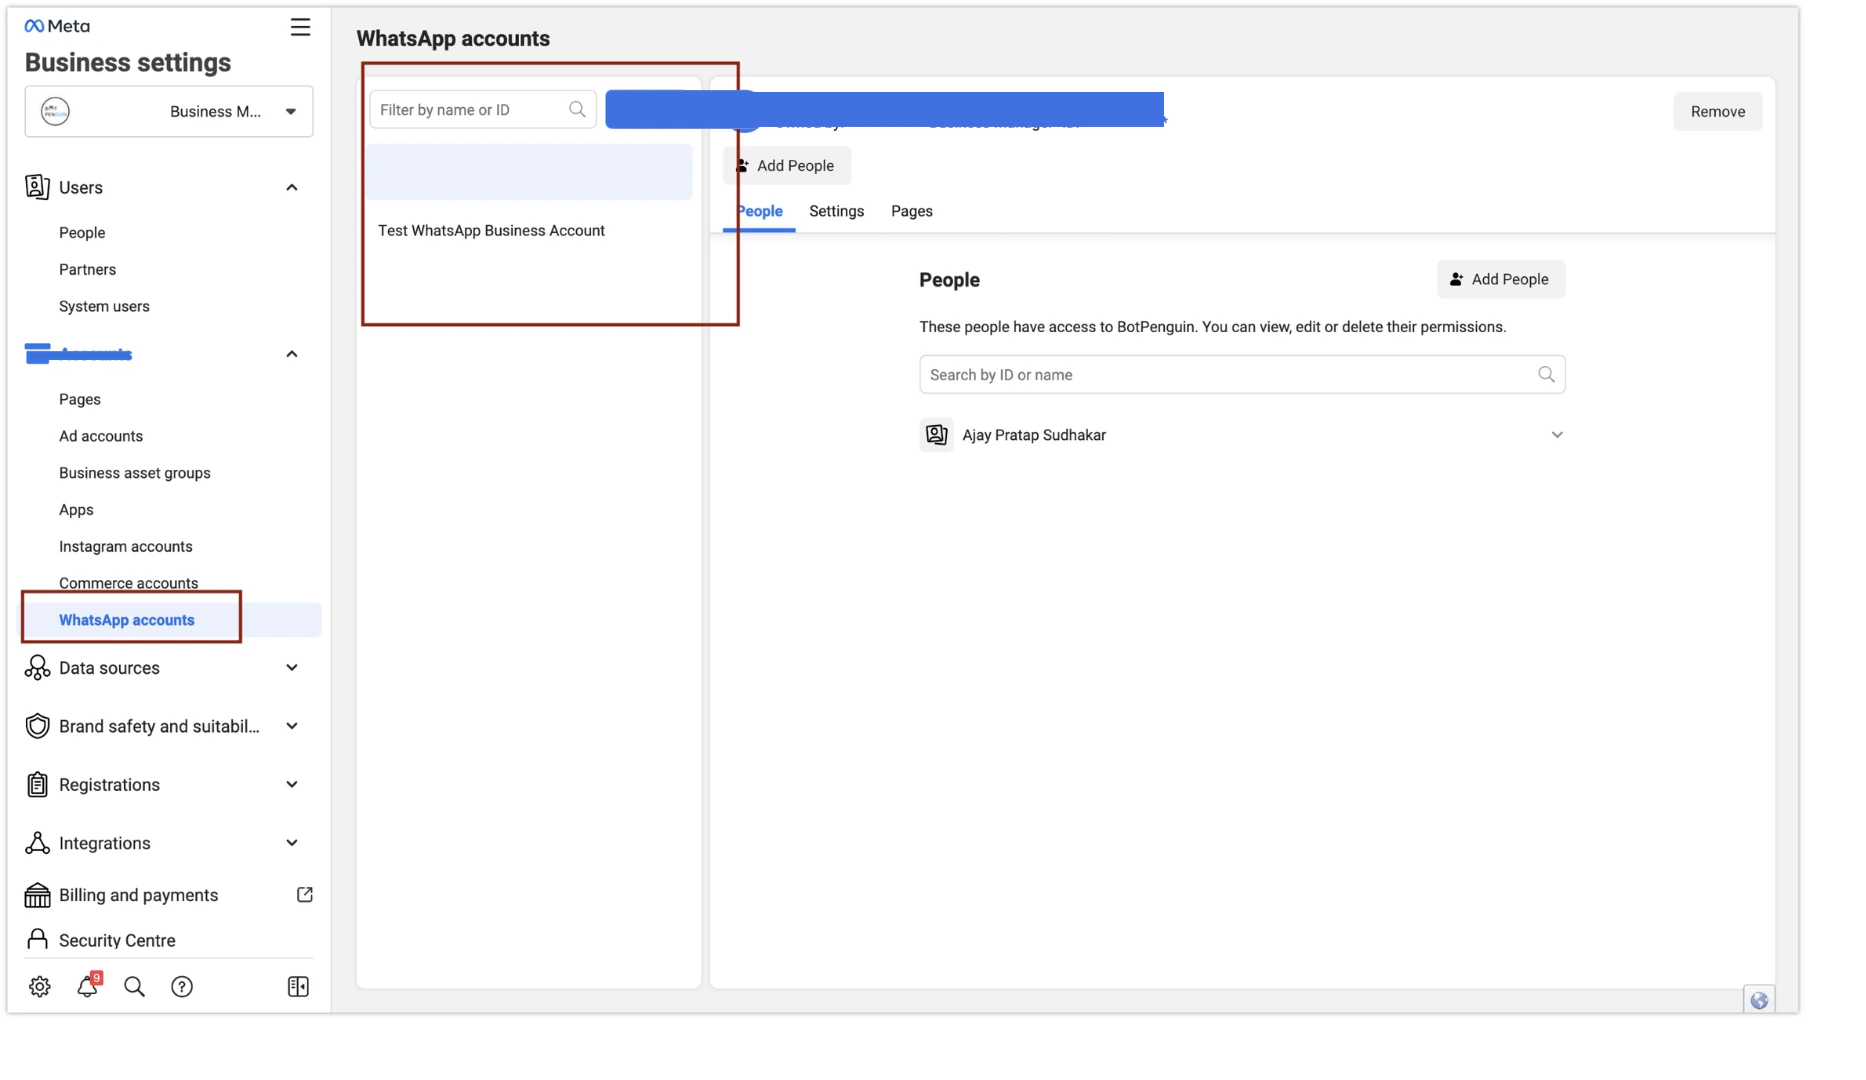The image size is (1866, 1080).
Task: Click Add People button under account header
Action: [x=787, y=166]
